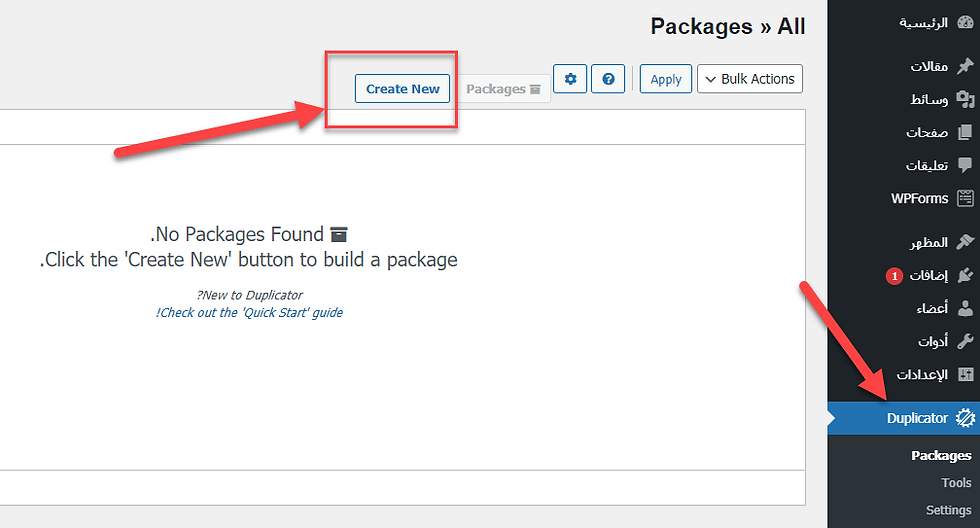Click the settings gear icon button

coord(570,79)
